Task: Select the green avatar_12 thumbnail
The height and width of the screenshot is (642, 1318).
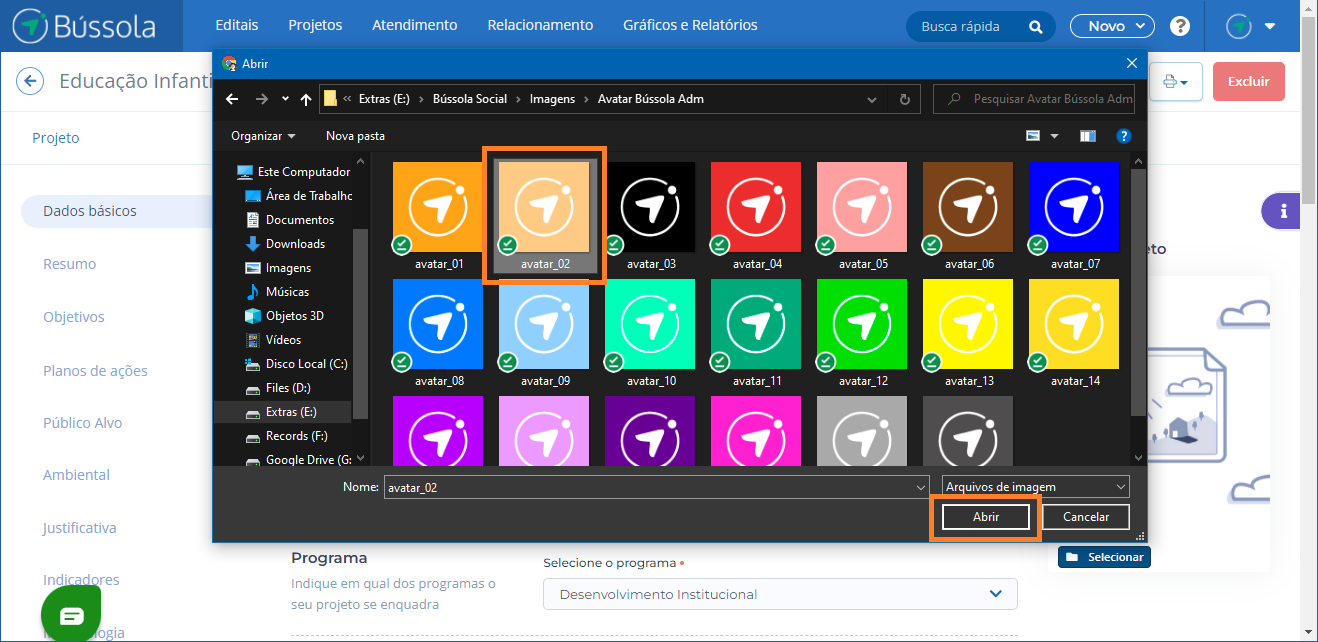Action: pos(862,324)
